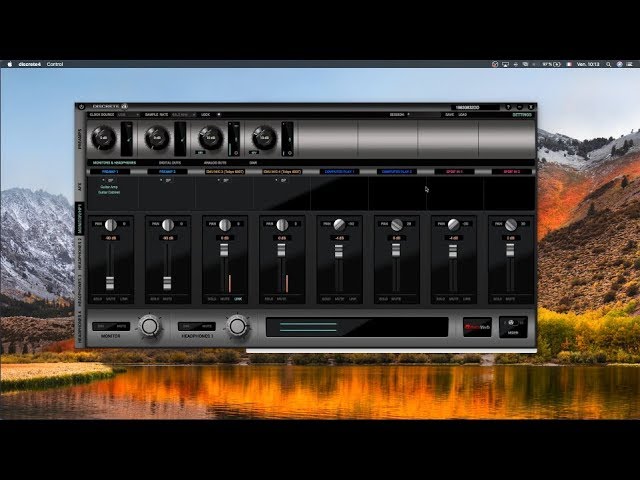Image resolution: width=640 pixels, height=480 pixels.
Task: Click the Preamp 3 input type selector strip
Action: [234, 139]
